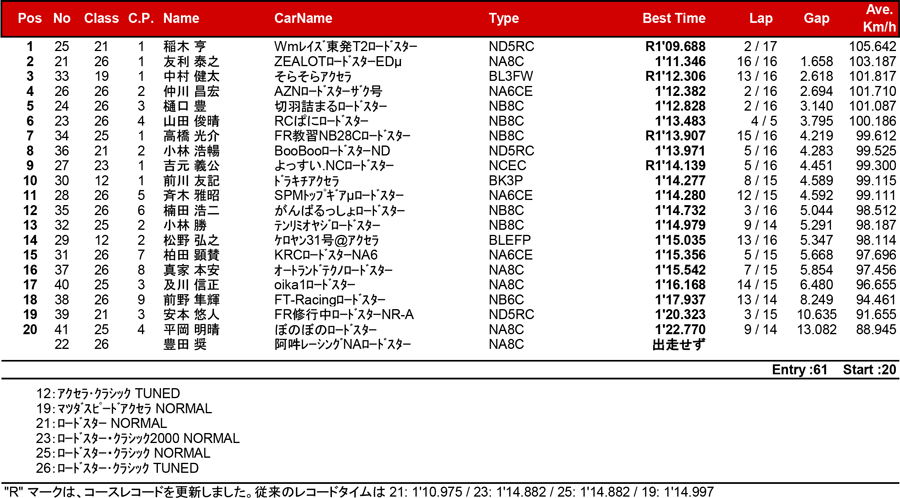The width and height of the screenshot is (900, 498).
Task: Click gap value 5.044
Action: pyautogui.click(x=816, y=211)
